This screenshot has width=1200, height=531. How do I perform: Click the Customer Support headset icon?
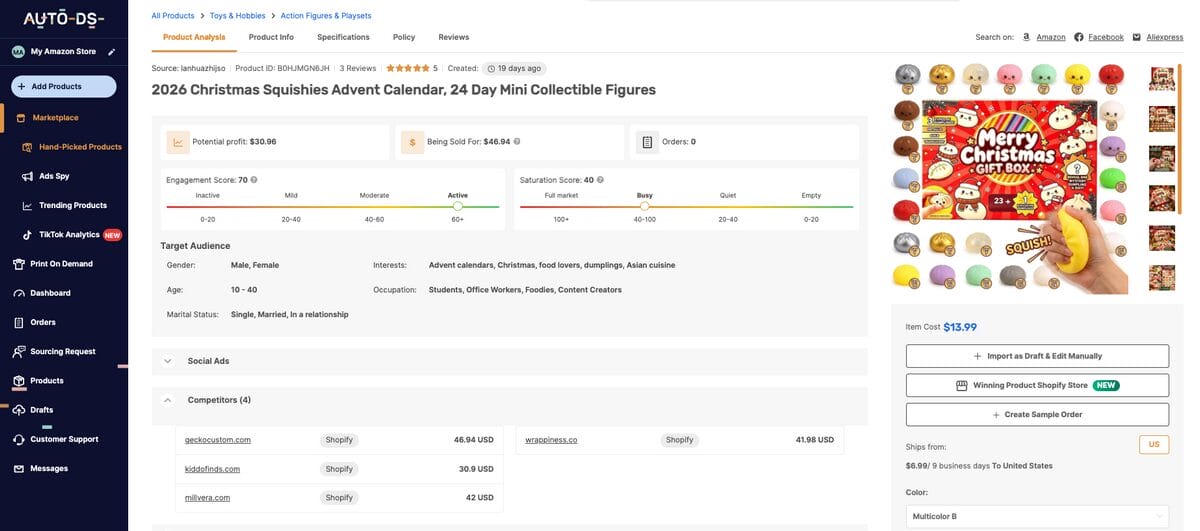(20, 439)
